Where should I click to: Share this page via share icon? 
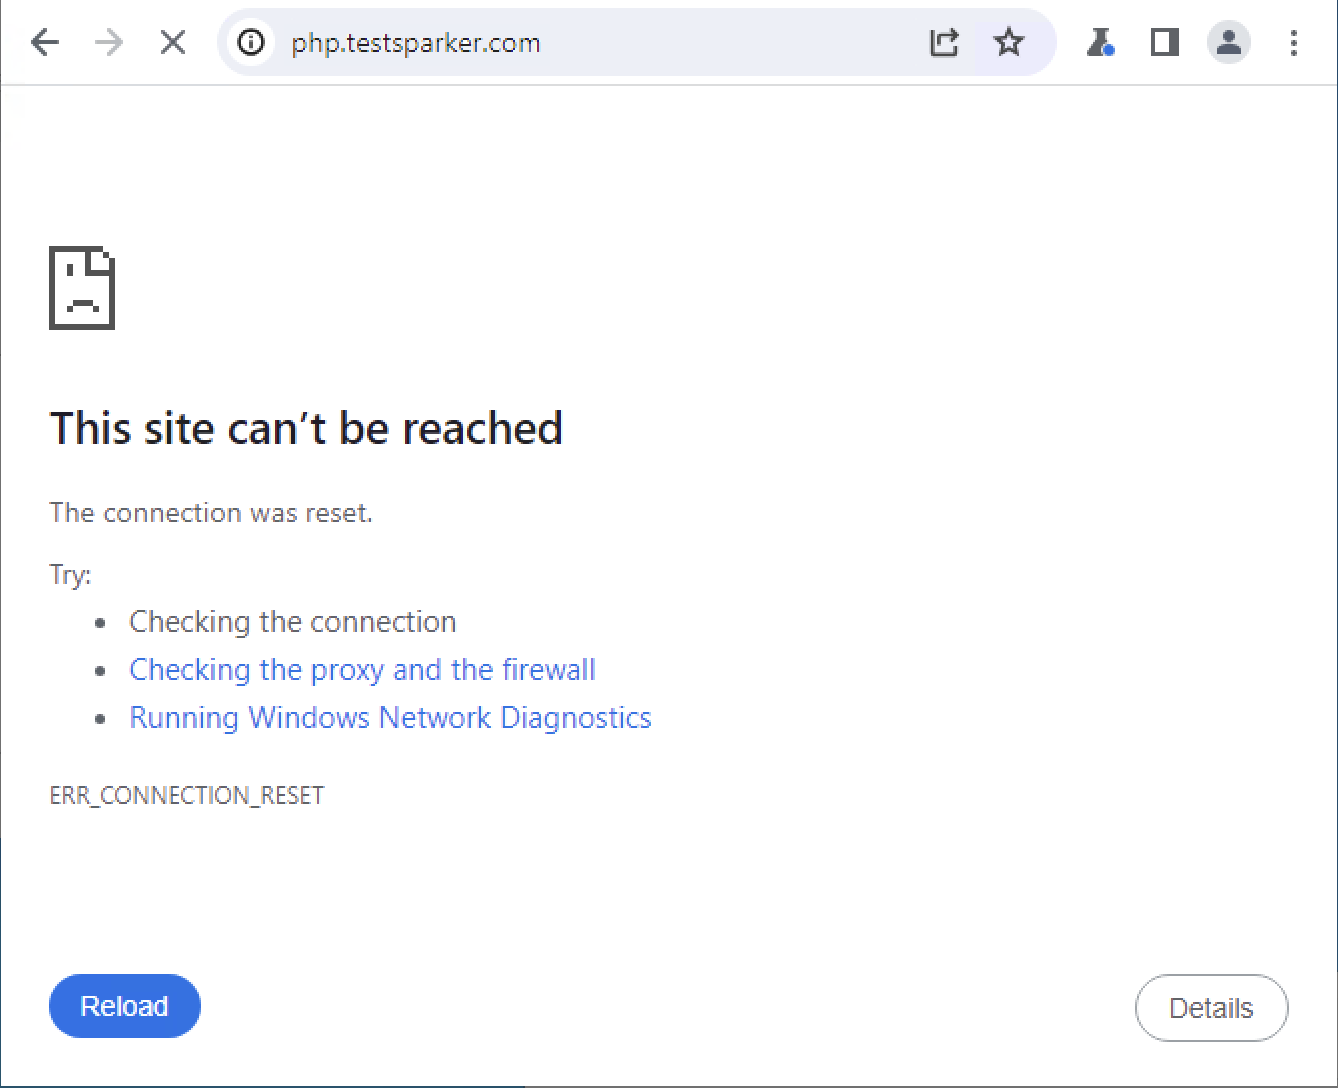[x=944, y=43]
